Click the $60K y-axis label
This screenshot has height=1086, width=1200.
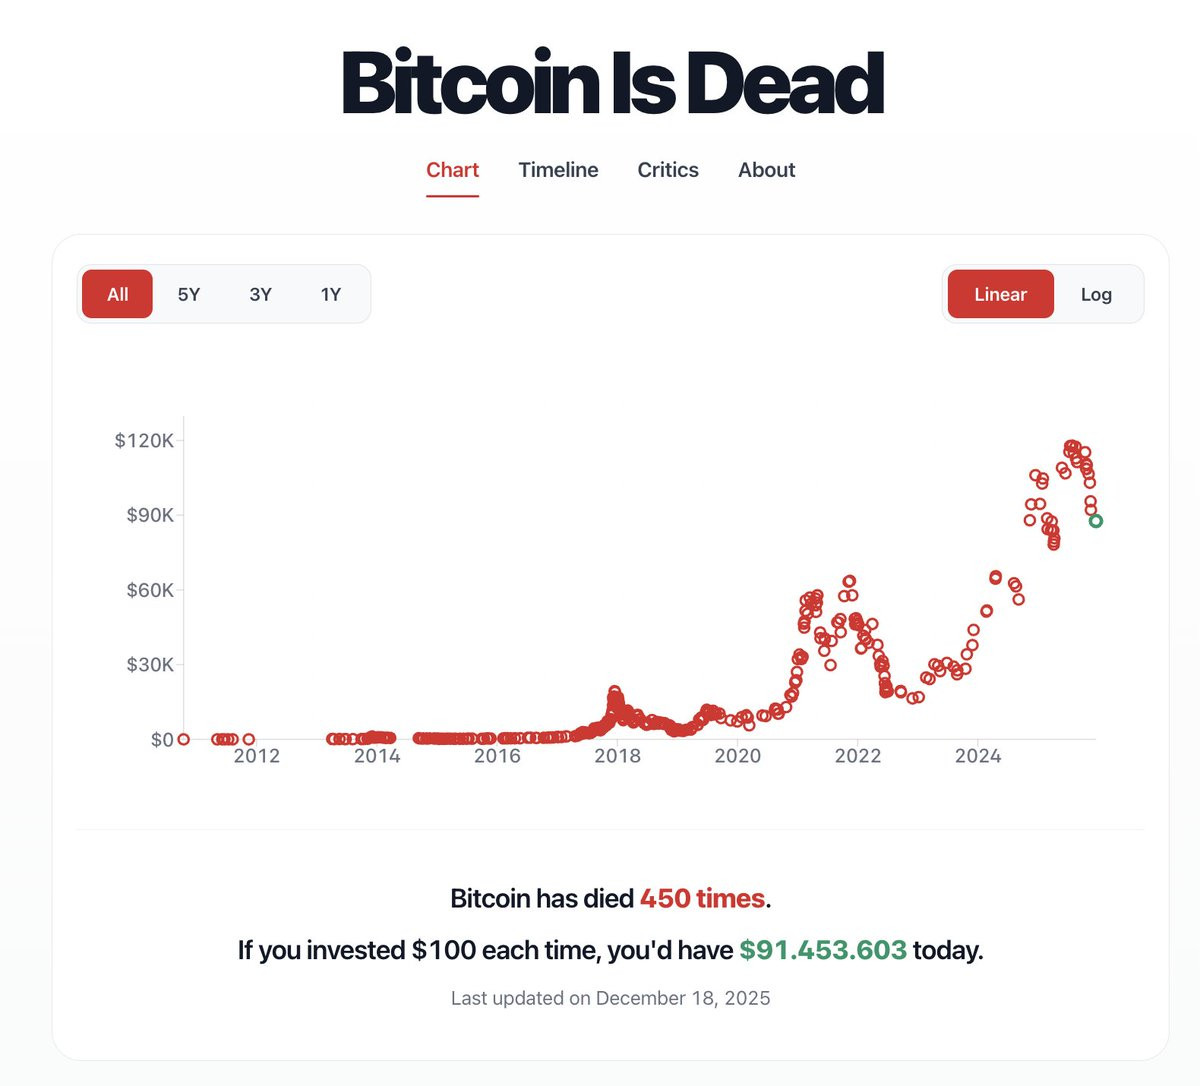coord(150,590)
